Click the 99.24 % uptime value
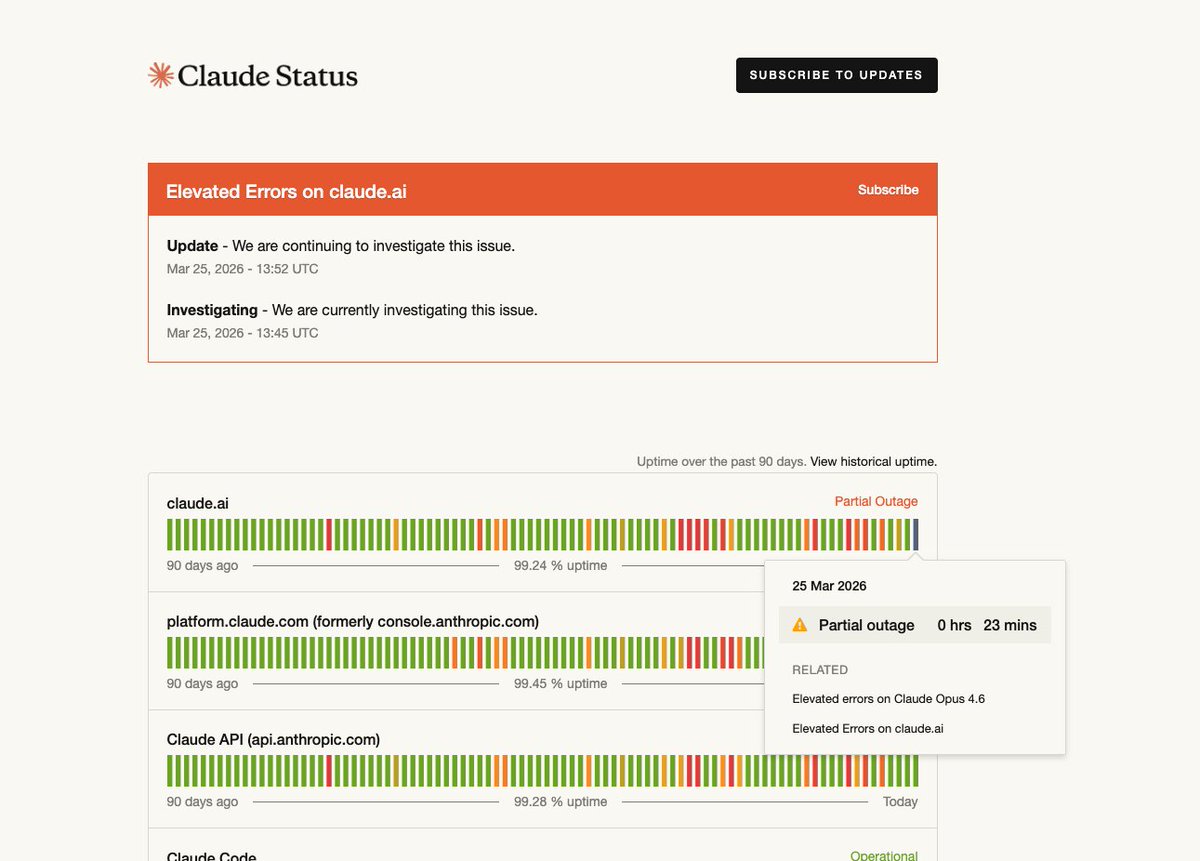Viewport: 1200px width, 861px height. 560,566
